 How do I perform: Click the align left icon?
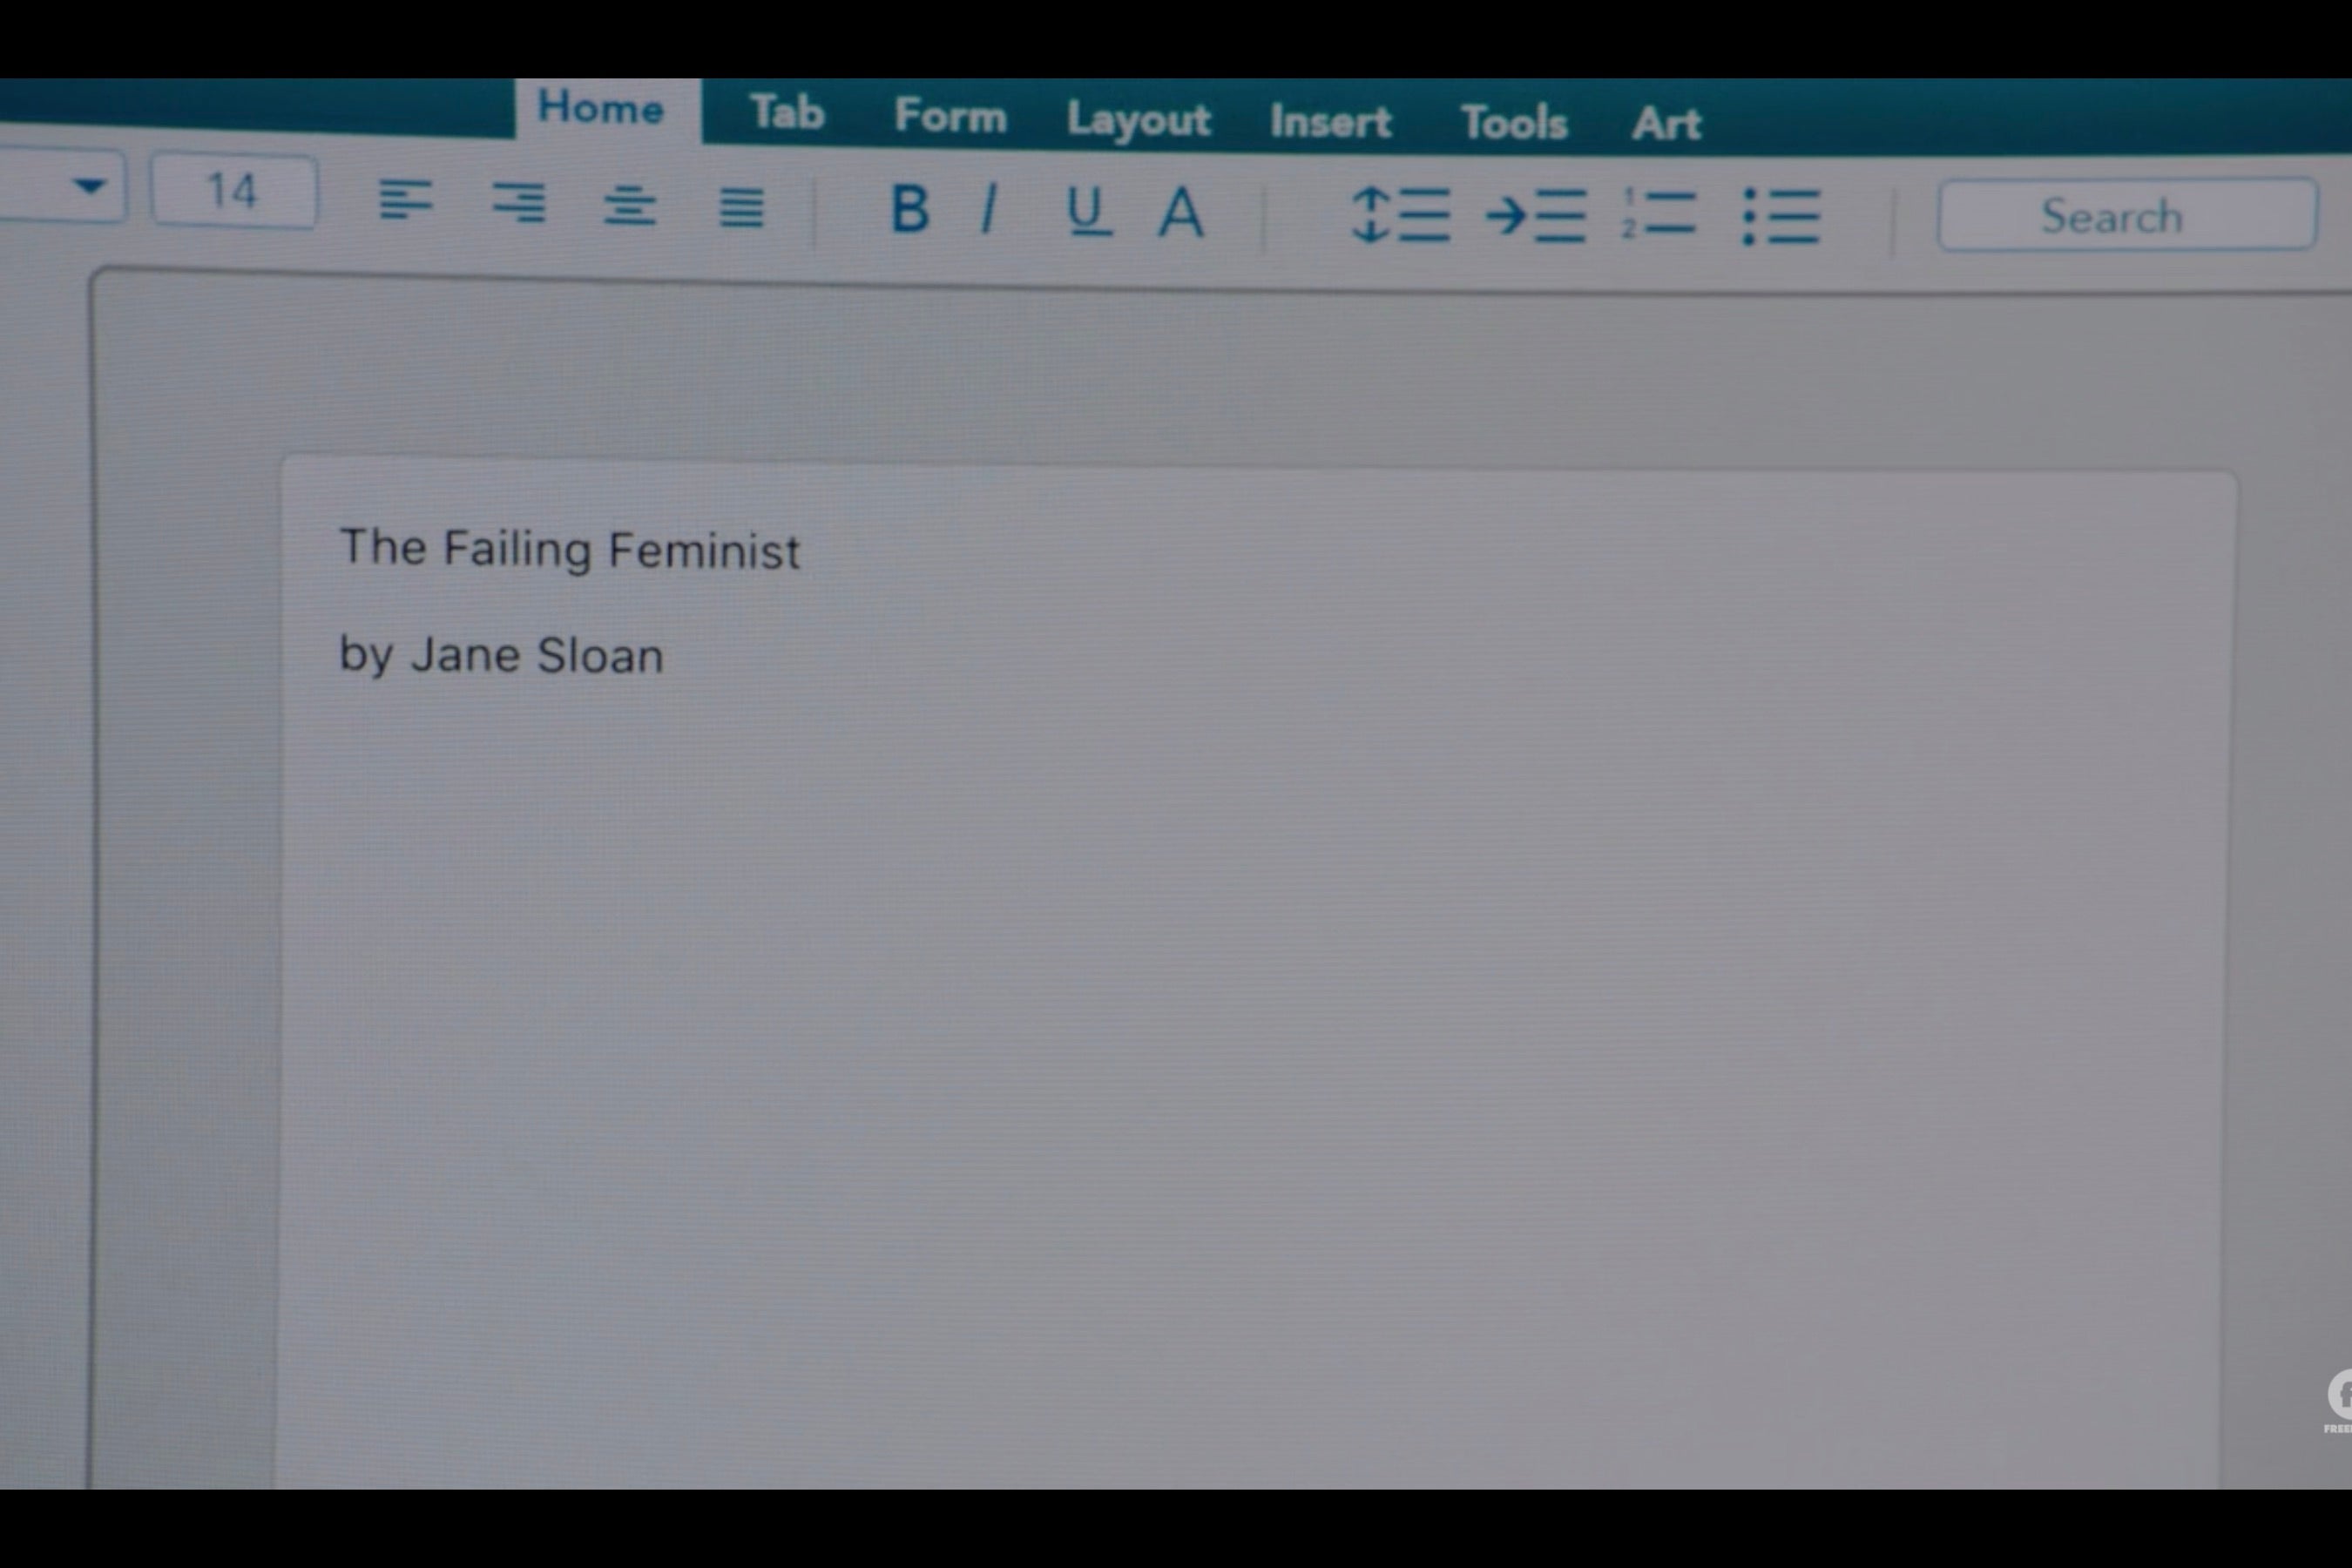[405, 199]
